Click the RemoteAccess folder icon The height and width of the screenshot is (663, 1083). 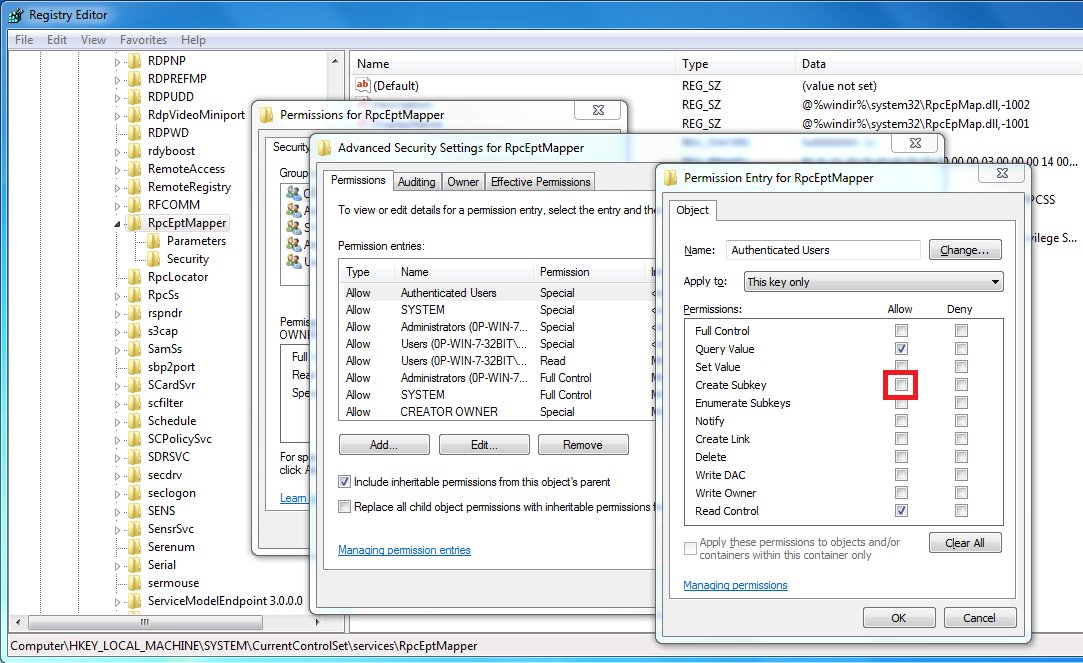(135, 169)
